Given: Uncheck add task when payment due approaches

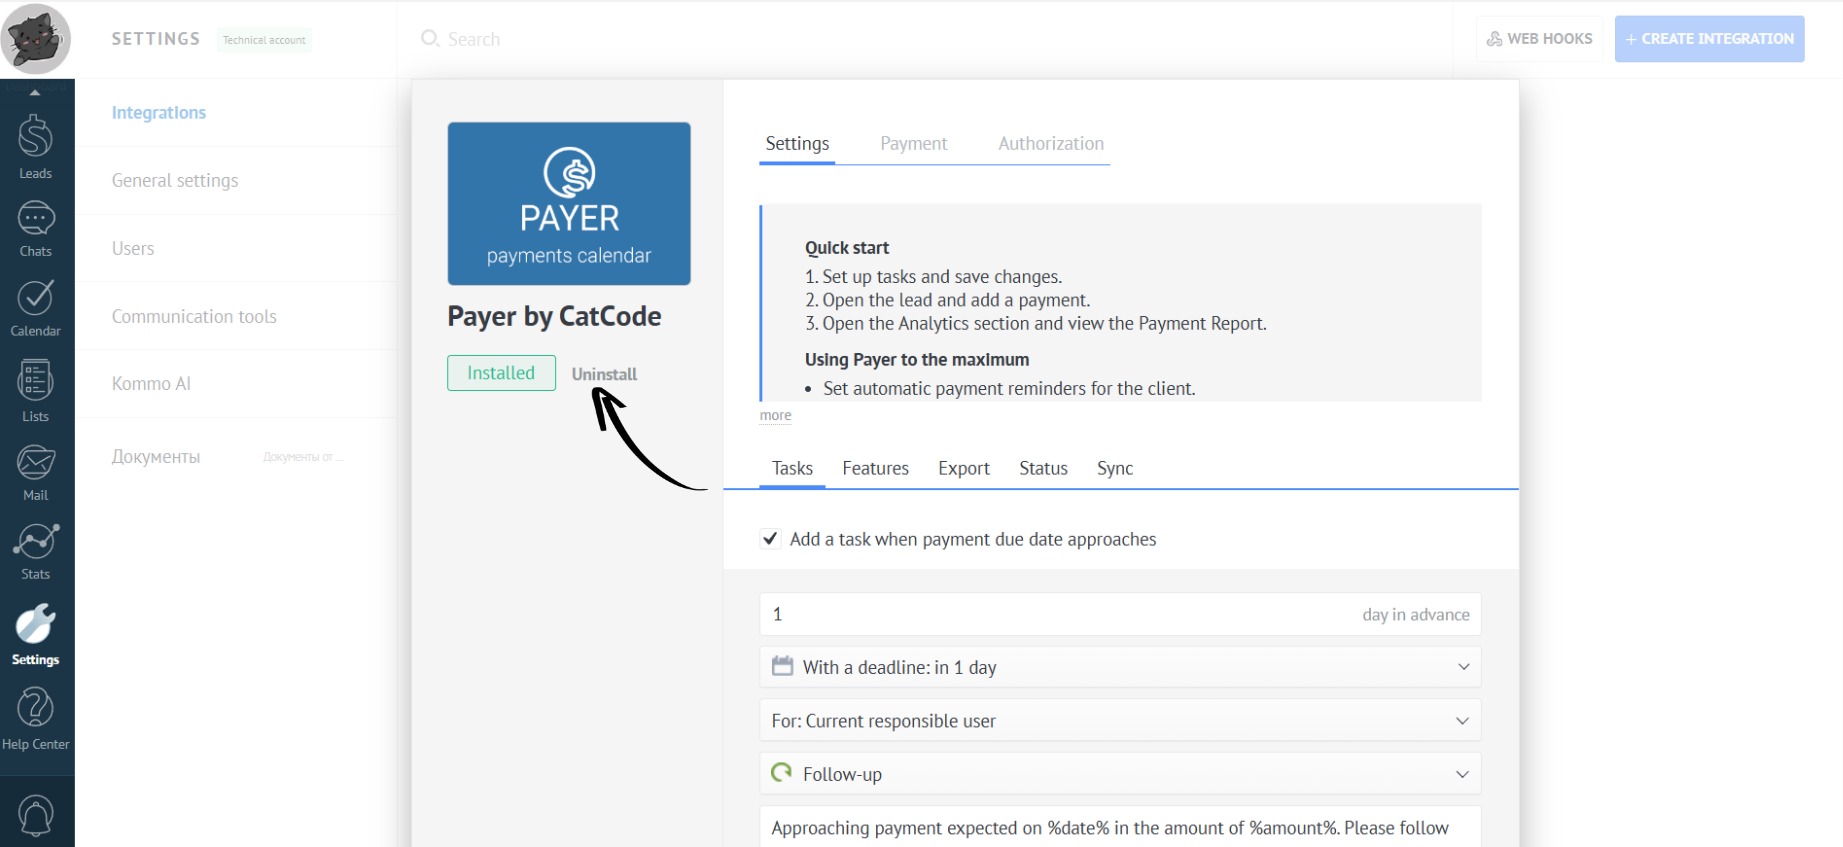Looking at the screenshot, I should point(770,539).
